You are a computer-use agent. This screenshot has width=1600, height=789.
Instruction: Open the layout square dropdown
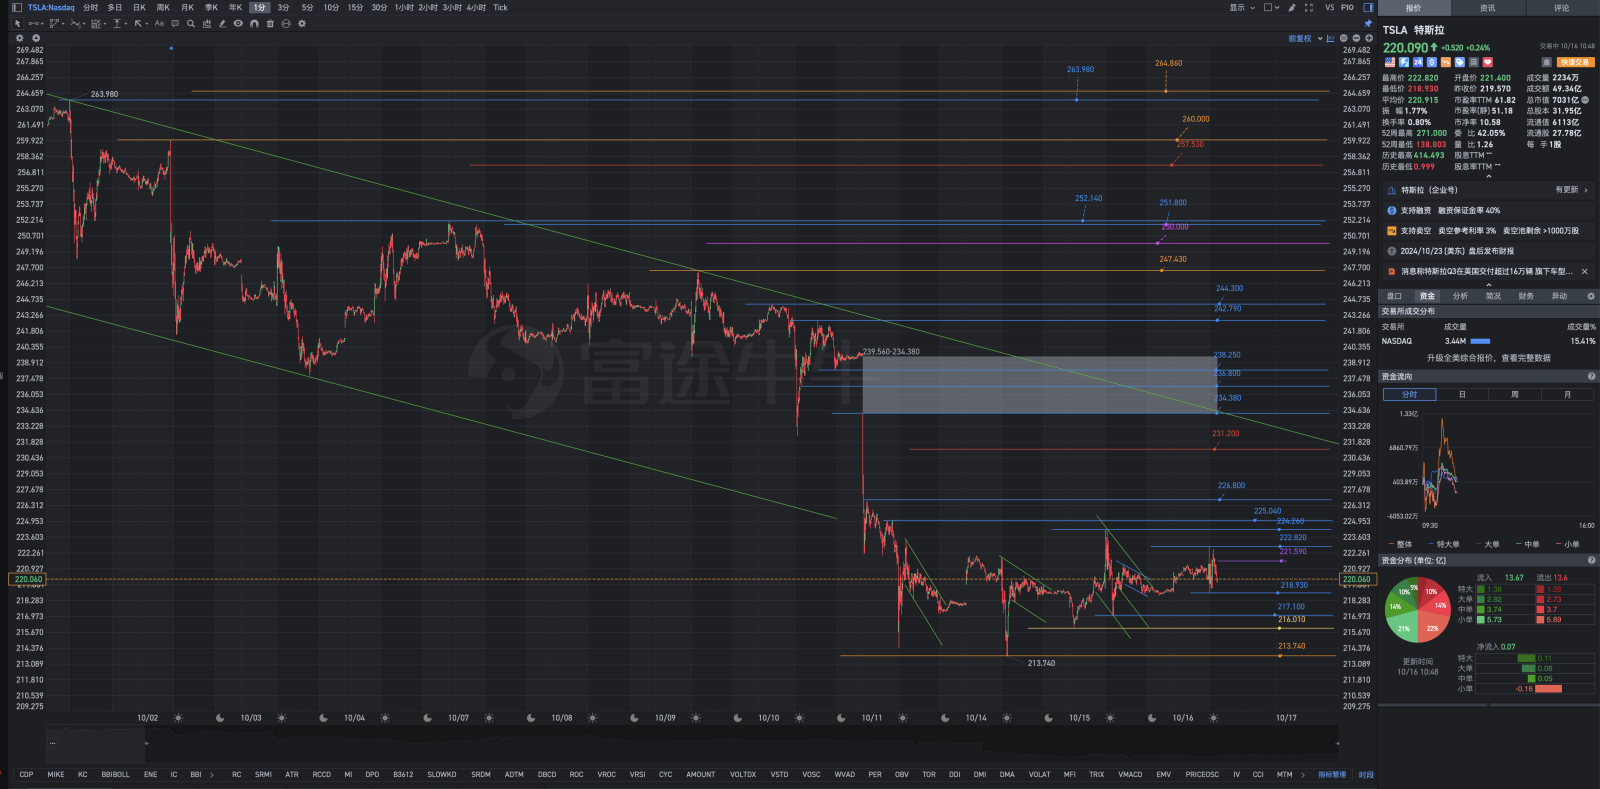tap(1271, 8)
